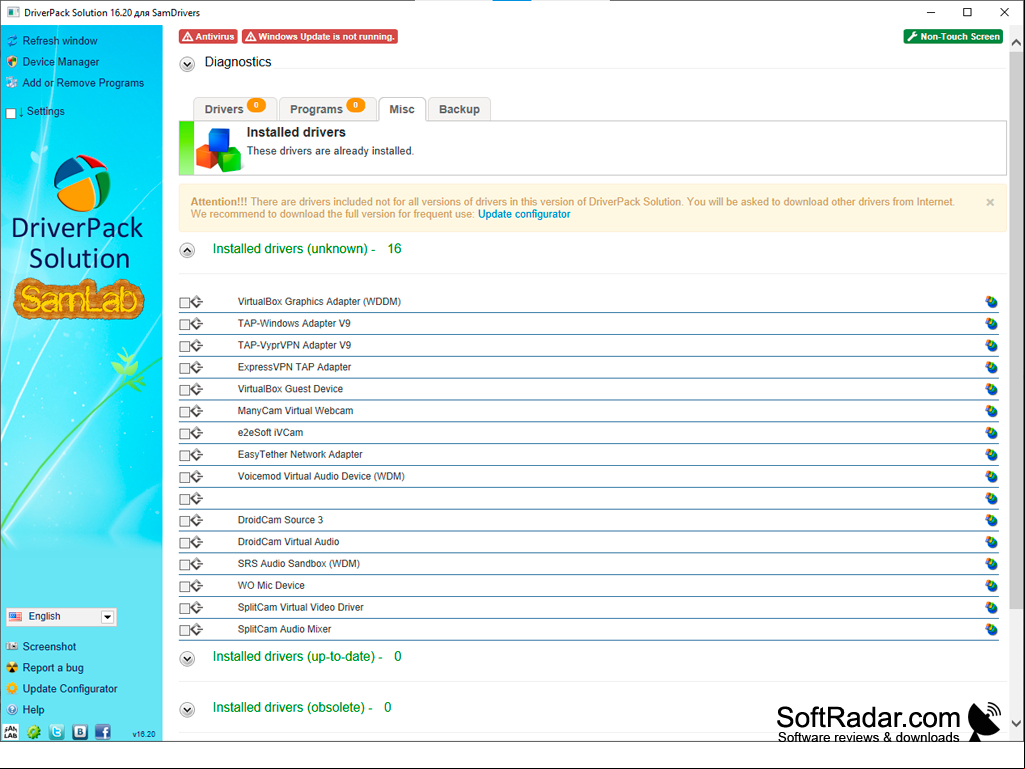The width and height of the screenshot is (1025, 769).
Task: Click globe icon for ManyCam Virtual Webcam
Action: 991,411
